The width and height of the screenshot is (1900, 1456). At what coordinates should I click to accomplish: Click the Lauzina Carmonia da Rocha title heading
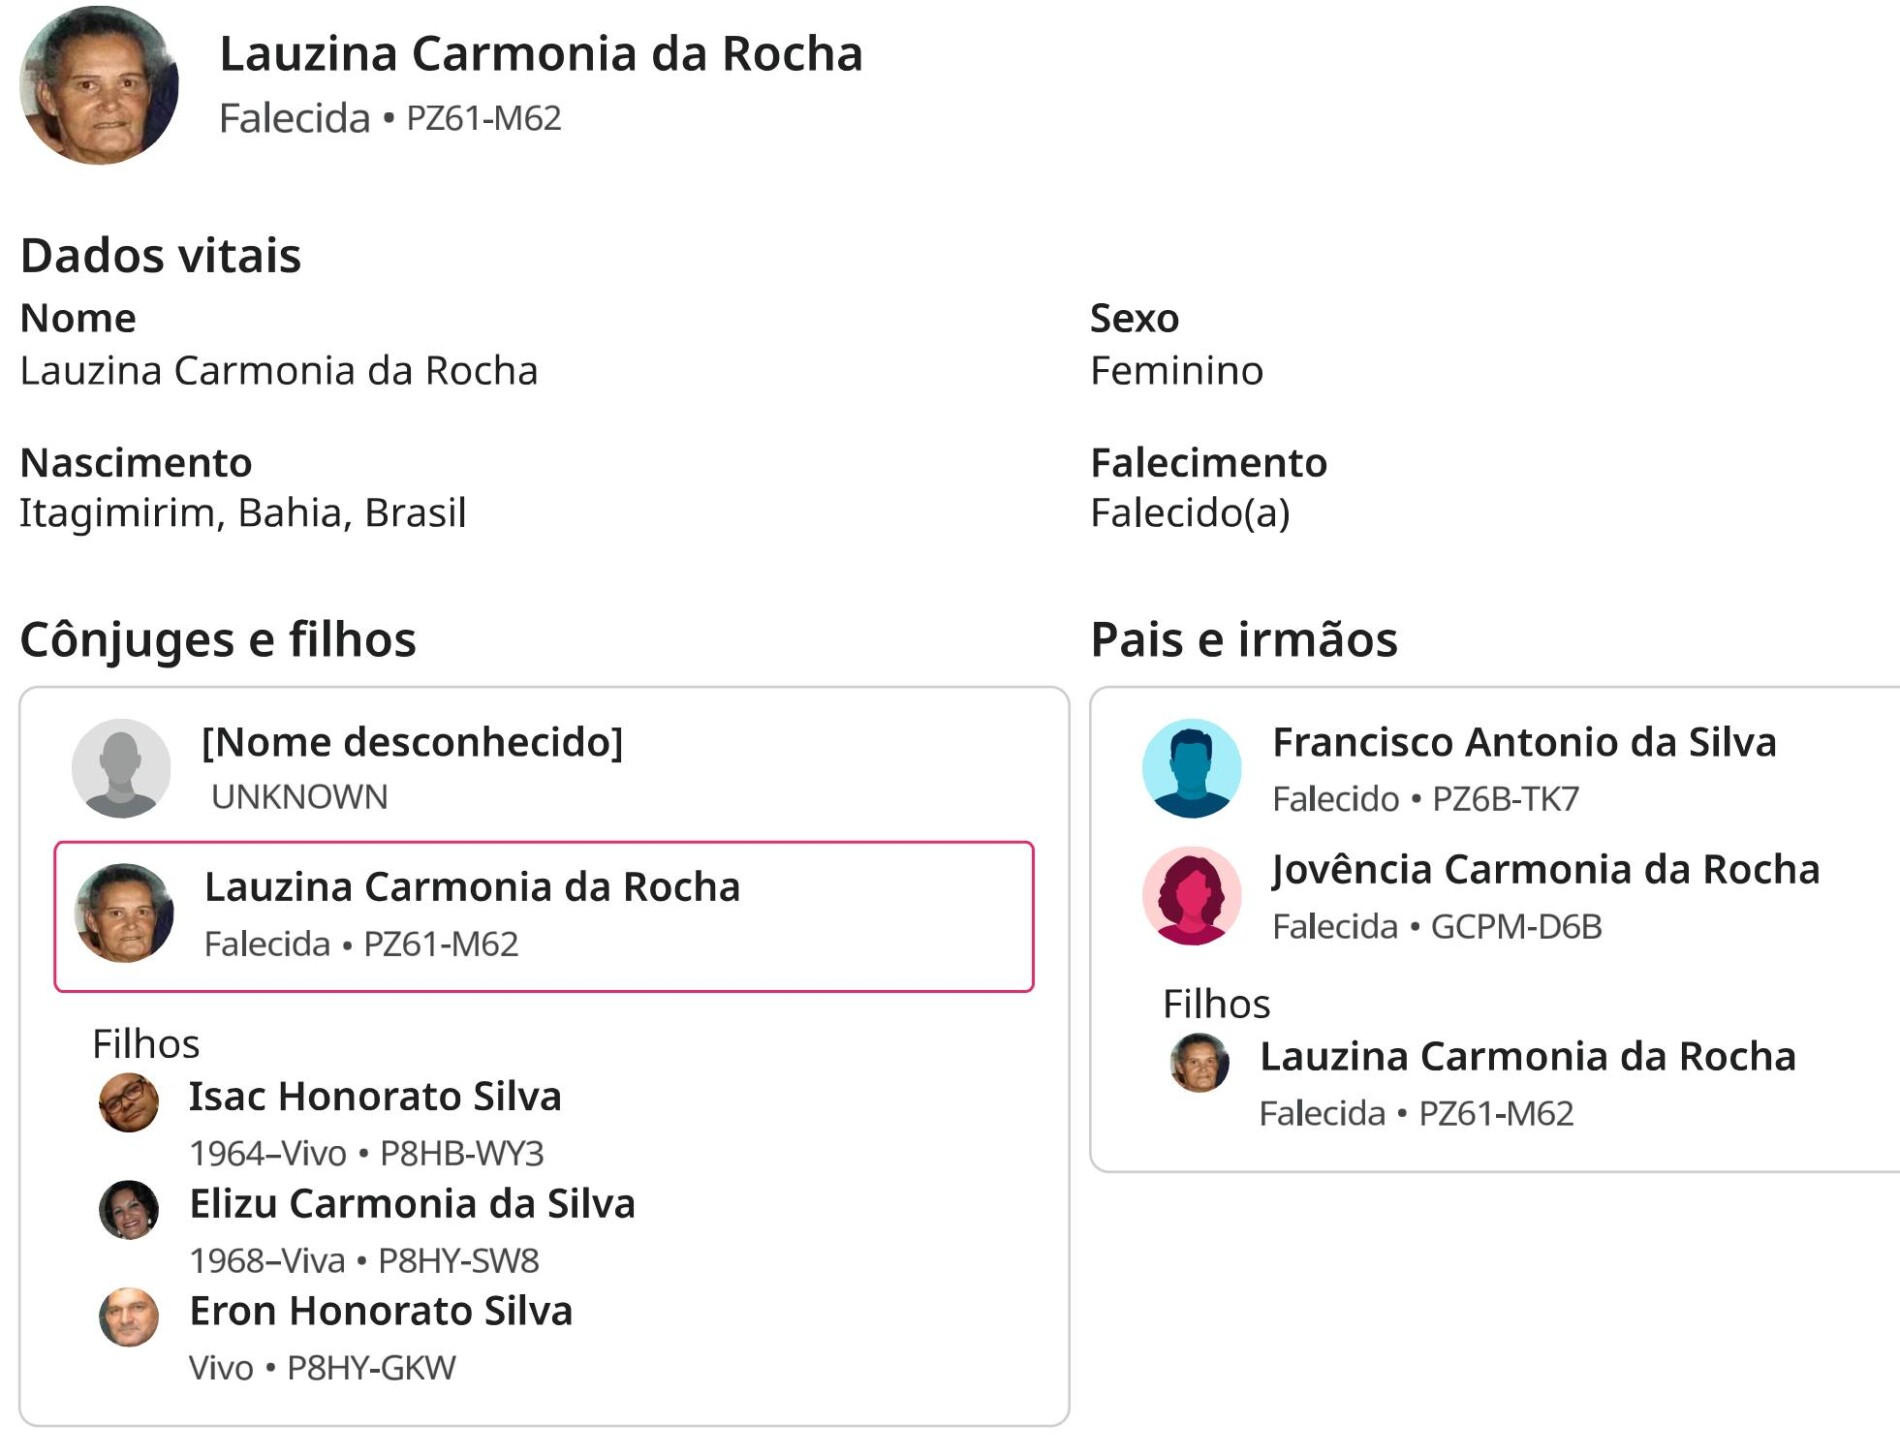tap(541, 53)
